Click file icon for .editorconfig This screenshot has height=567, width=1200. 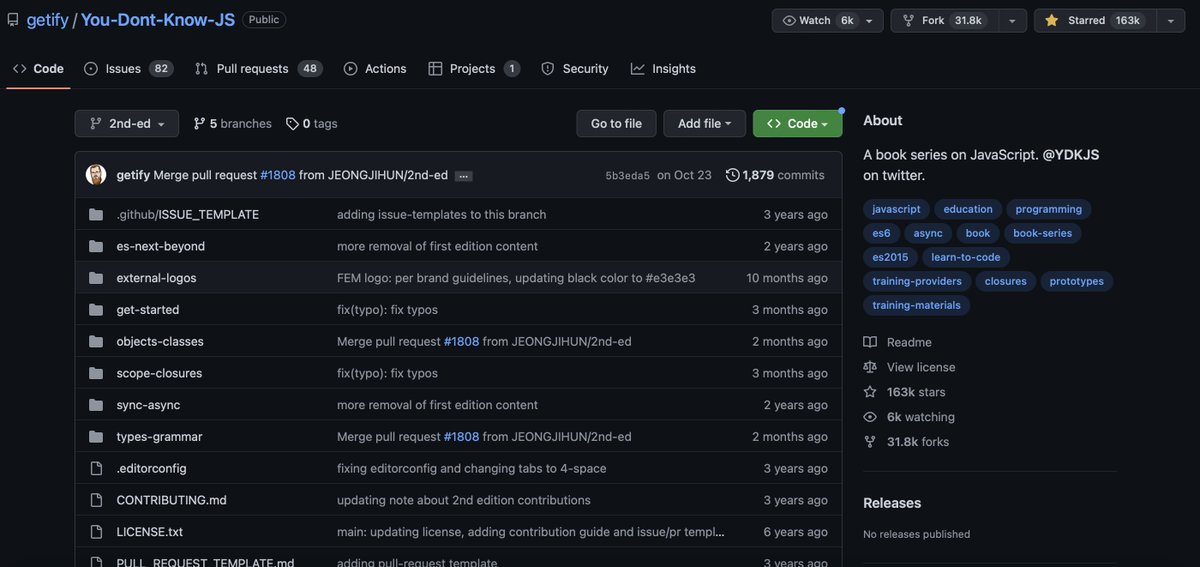pos(96,469)
